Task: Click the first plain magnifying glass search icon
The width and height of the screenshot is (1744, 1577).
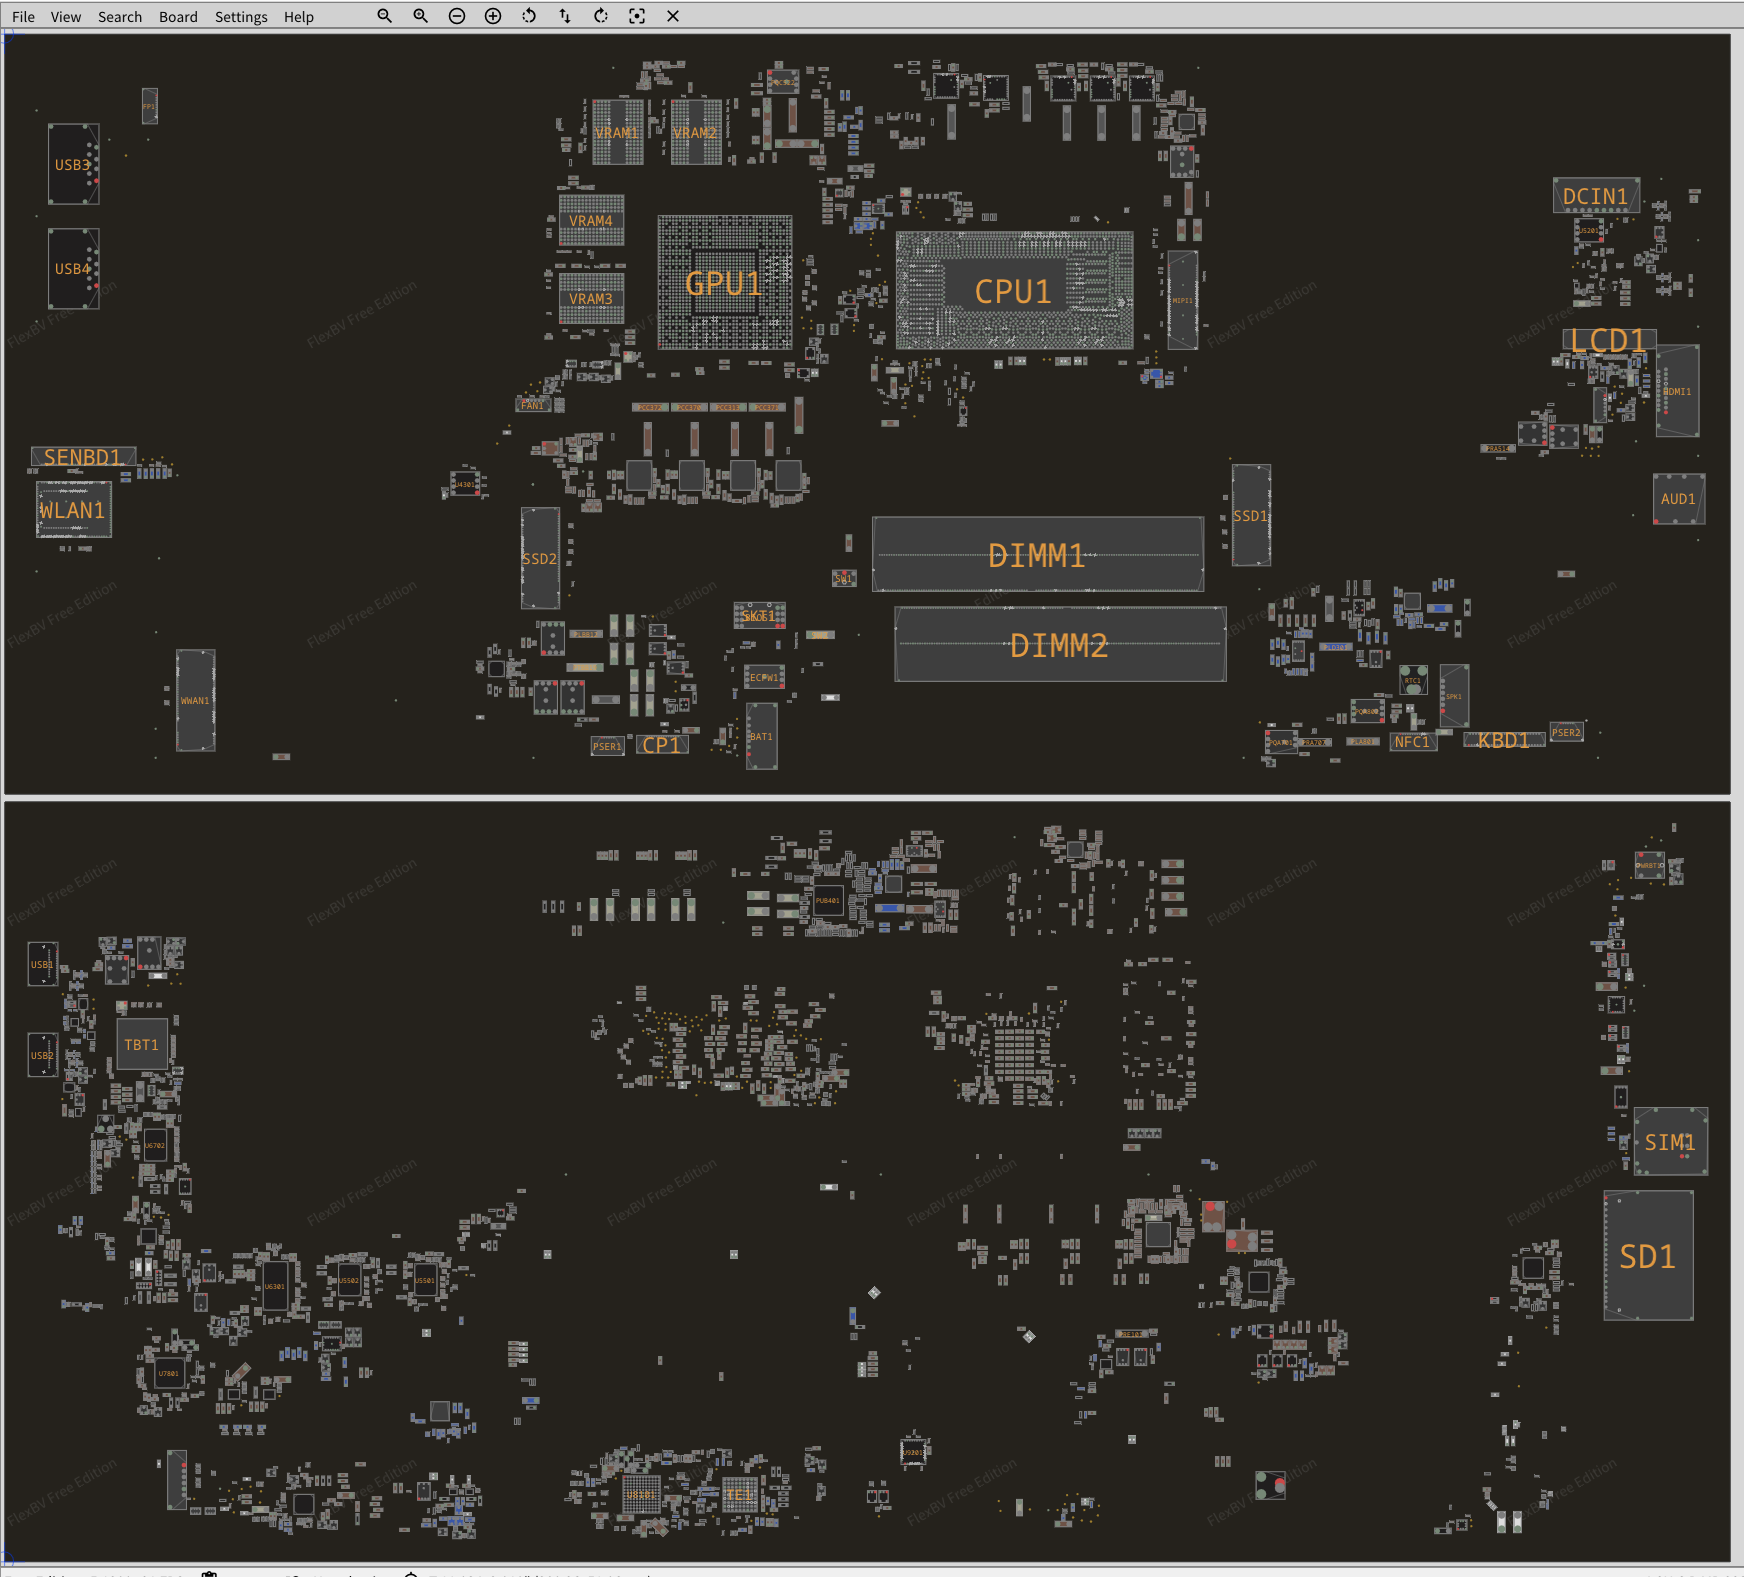Action: pos(384,16)
